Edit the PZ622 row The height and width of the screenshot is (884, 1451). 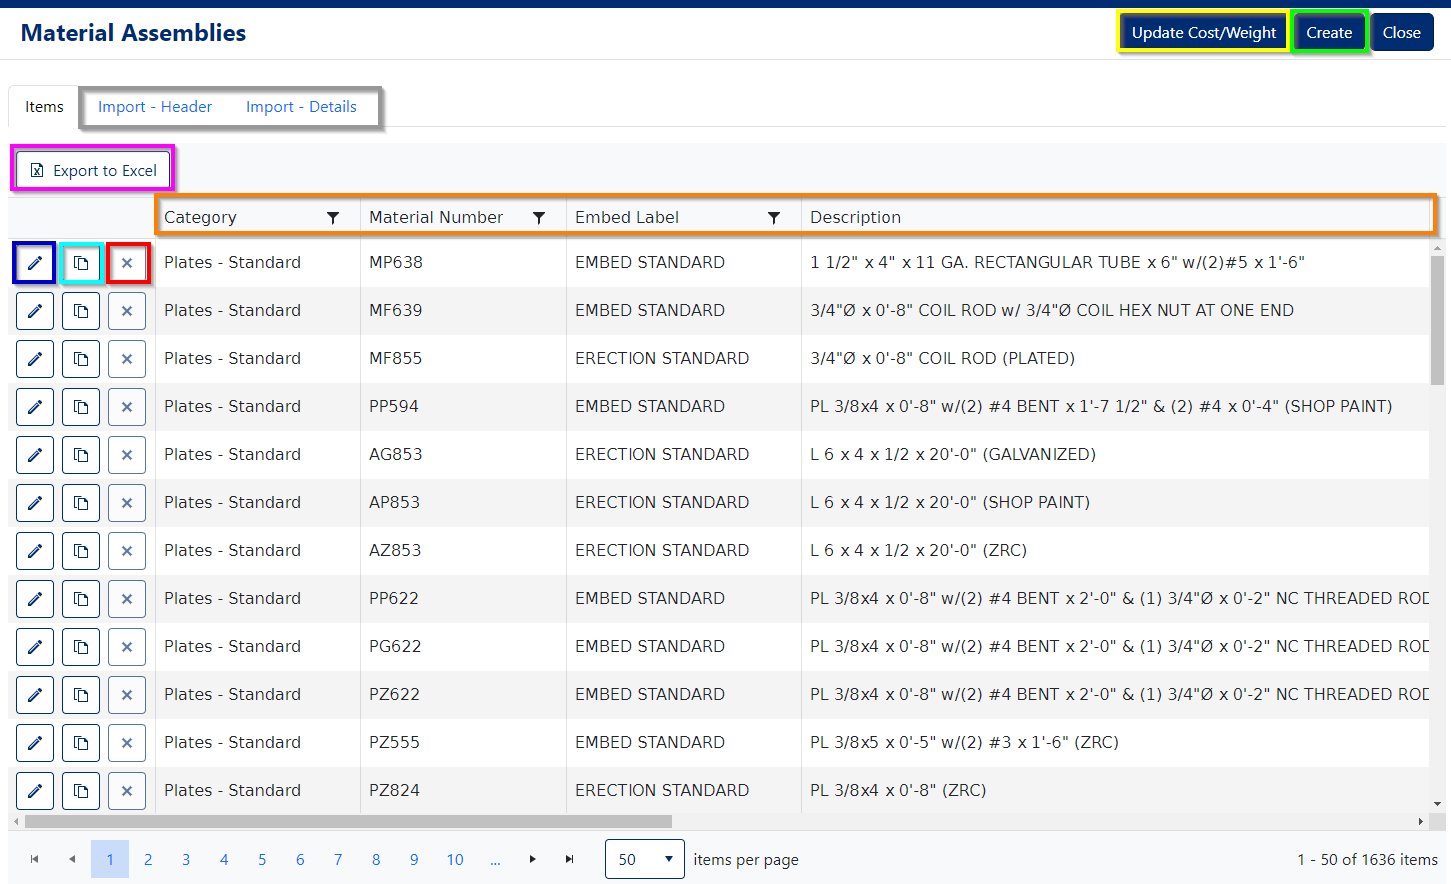coord(35,695)
